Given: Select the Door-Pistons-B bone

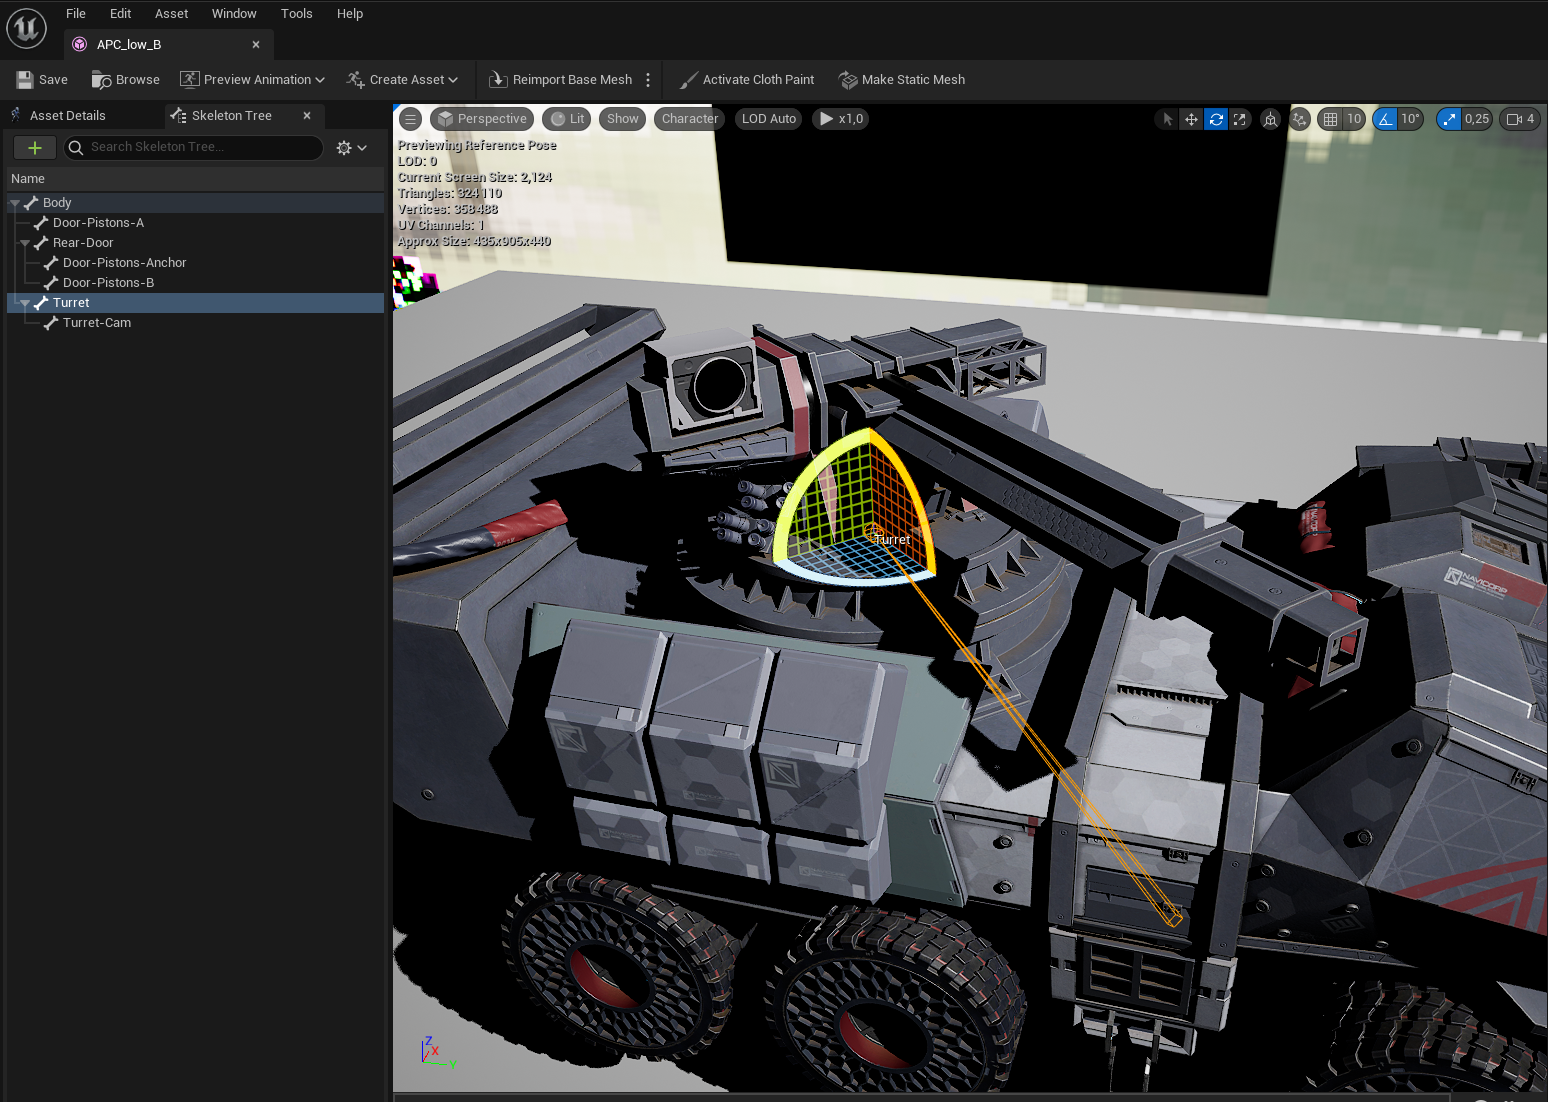Looking at the screenshot, I should (x=196, y=283).
